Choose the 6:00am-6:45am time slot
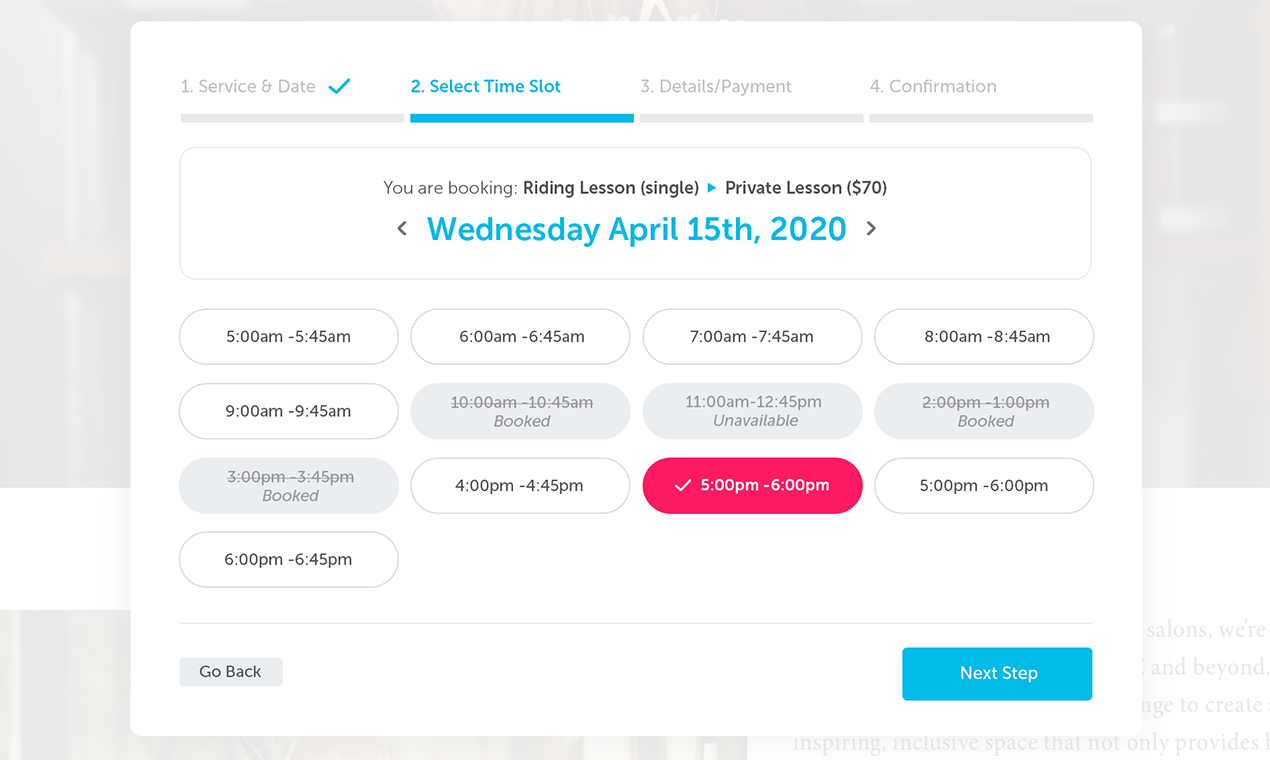The width and height of the screenshot is (1270, 760). coord(521,337)
